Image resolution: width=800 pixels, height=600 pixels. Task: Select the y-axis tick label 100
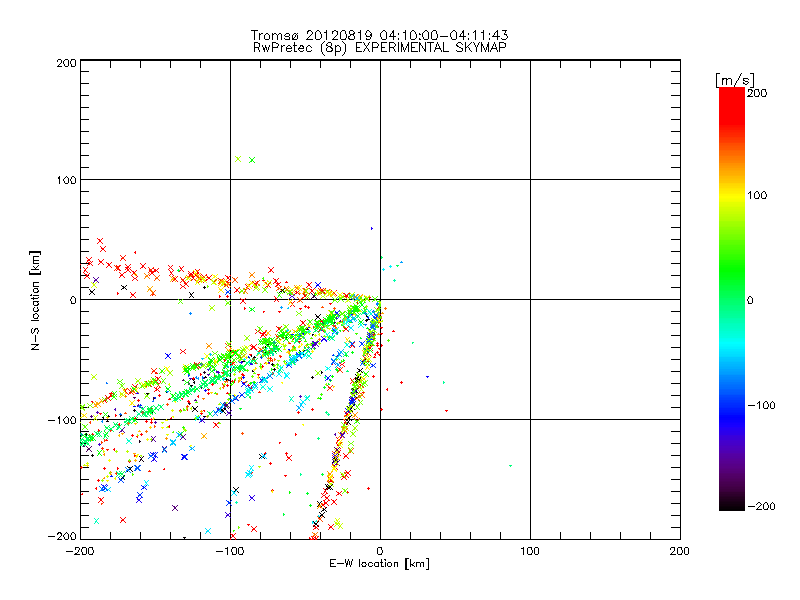(65, 180)
